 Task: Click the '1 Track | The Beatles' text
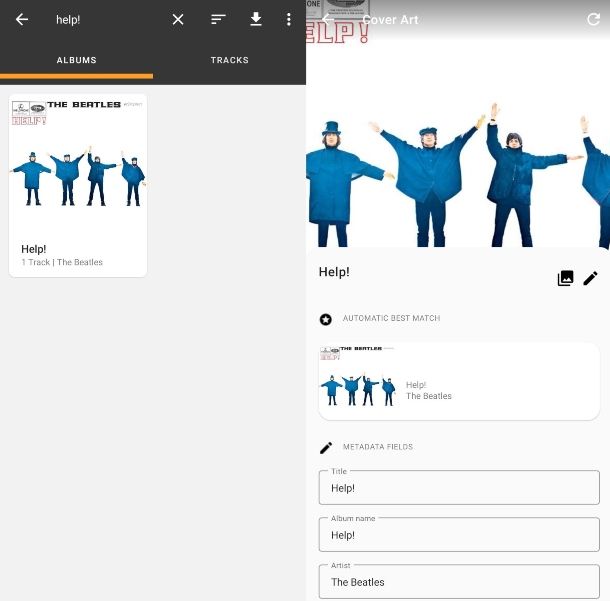[62, 262]
